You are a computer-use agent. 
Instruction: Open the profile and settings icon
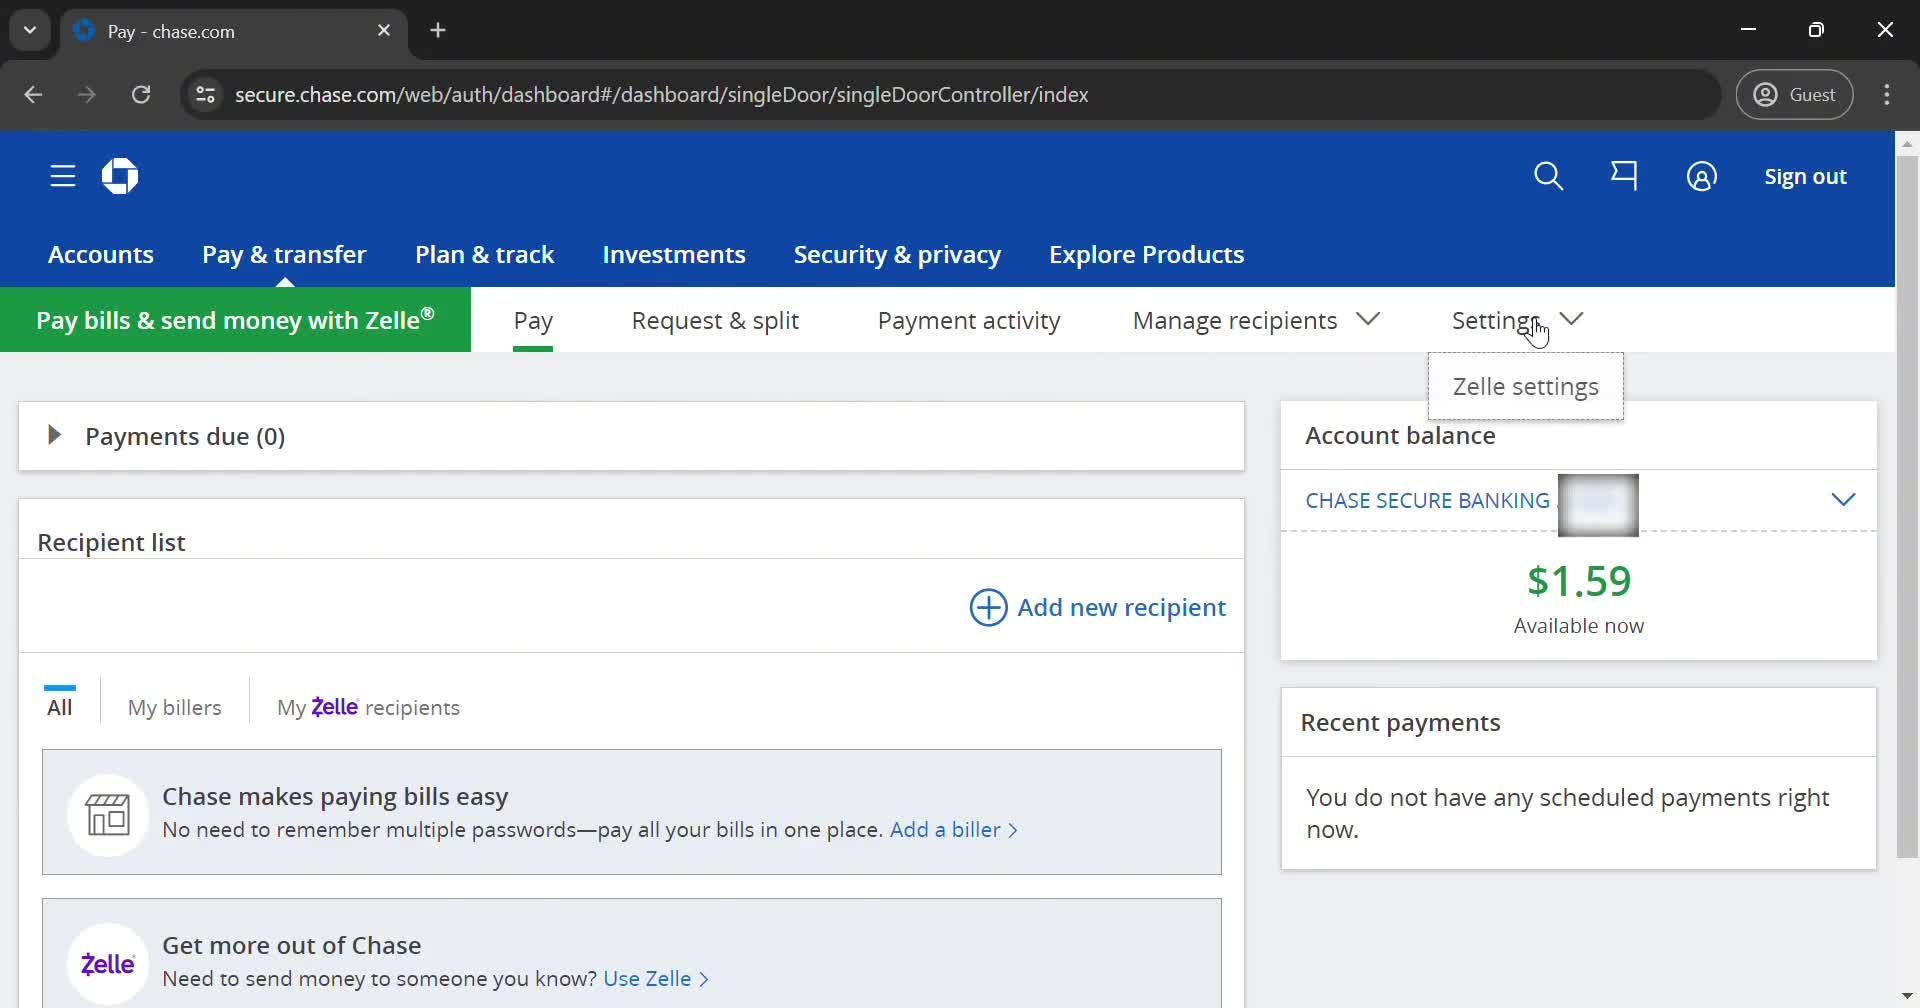pyautogui.click(x=1701, y=177)
